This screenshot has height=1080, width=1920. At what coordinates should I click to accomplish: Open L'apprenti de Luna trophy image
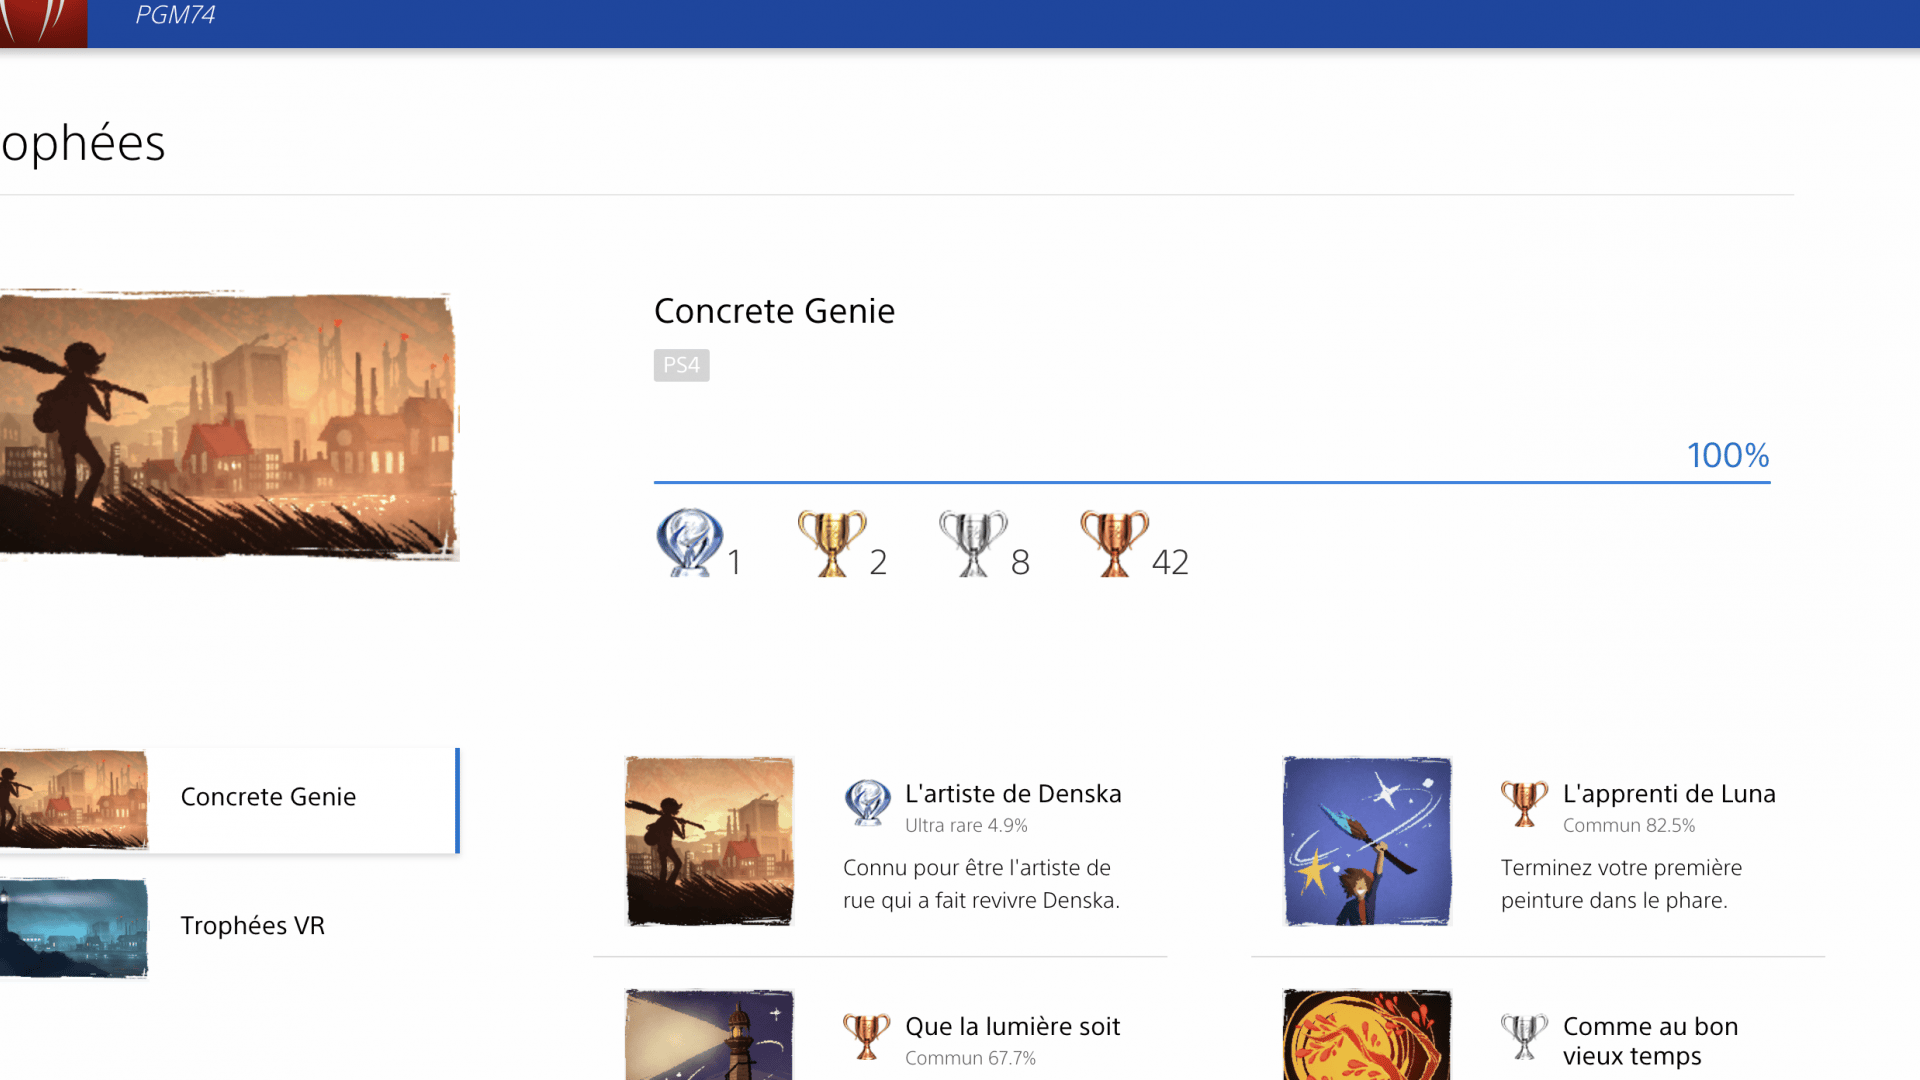1367,841
